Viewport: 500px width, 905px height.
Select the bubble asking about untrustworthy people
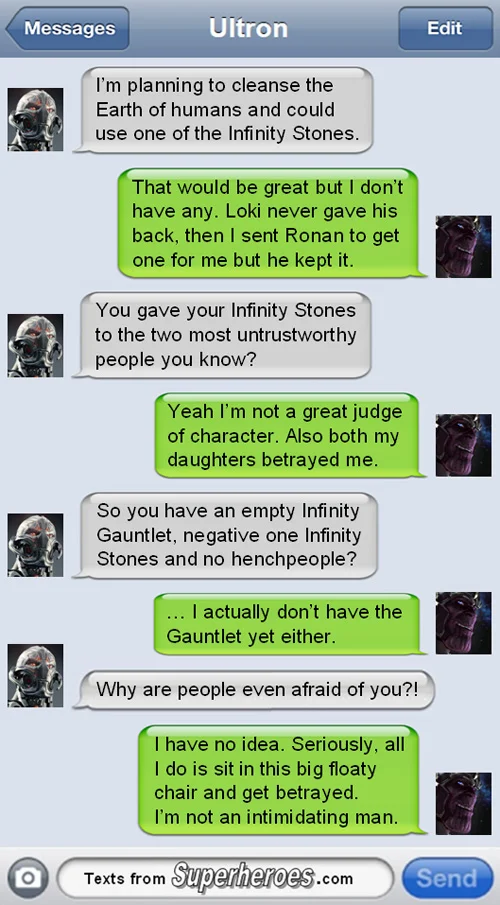tap(223, 335)
